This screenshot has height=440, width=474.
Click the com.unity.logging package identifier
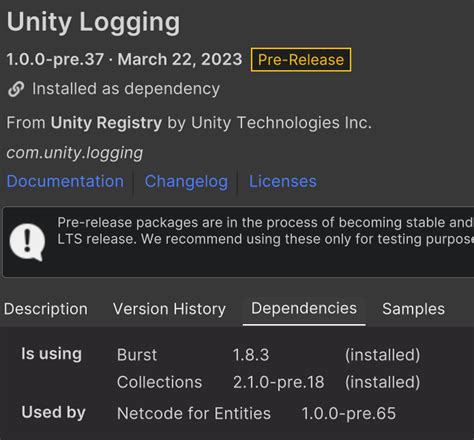[x=75, y=153]
